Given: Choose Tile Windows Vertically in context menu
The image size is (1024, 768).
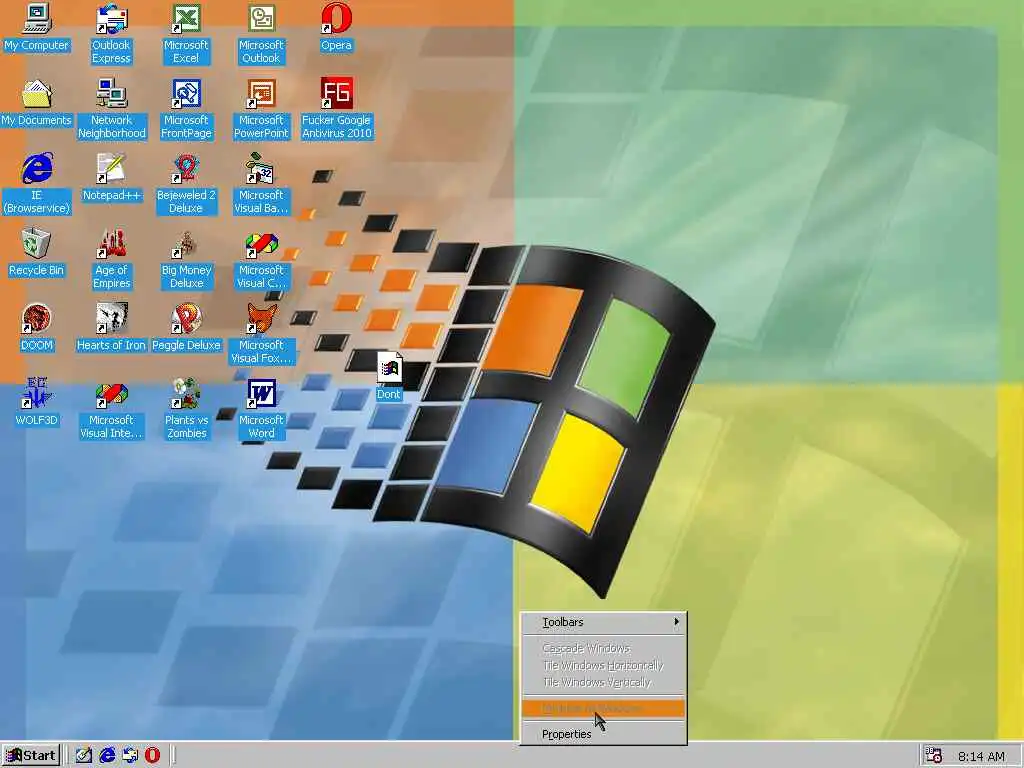Looking at the screenshot, I should pyautogui.click(x=603, y=682).
